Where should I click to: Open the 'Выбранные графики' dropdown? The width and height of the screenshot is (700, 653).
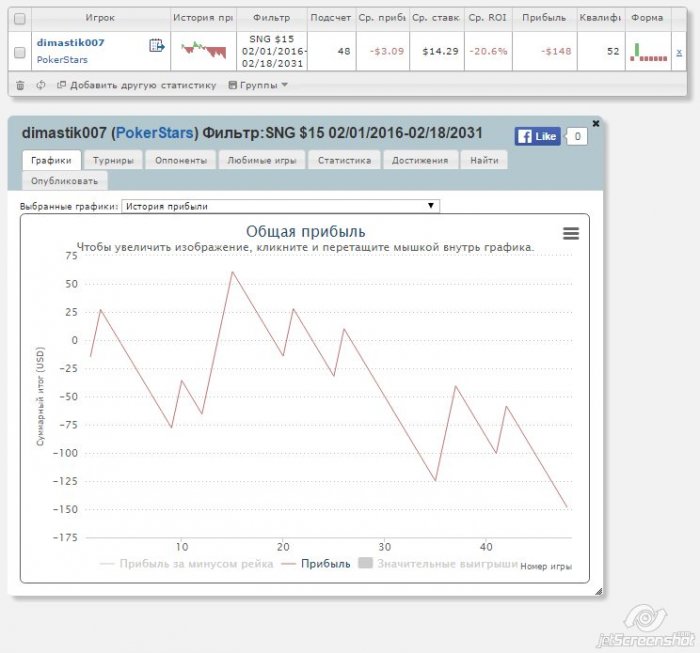[280, 206]
